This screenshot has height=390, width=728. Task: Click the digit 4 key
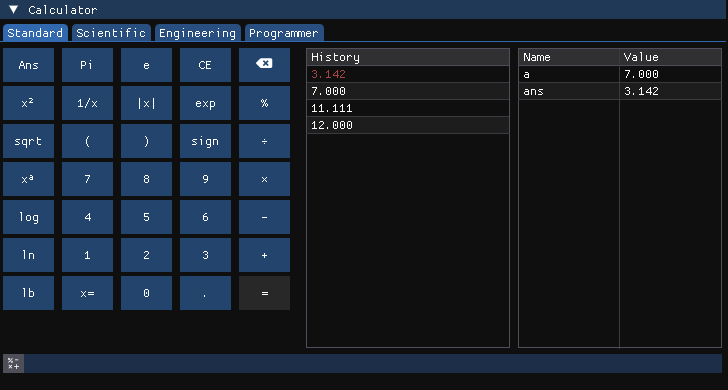[x=87, y=217]
